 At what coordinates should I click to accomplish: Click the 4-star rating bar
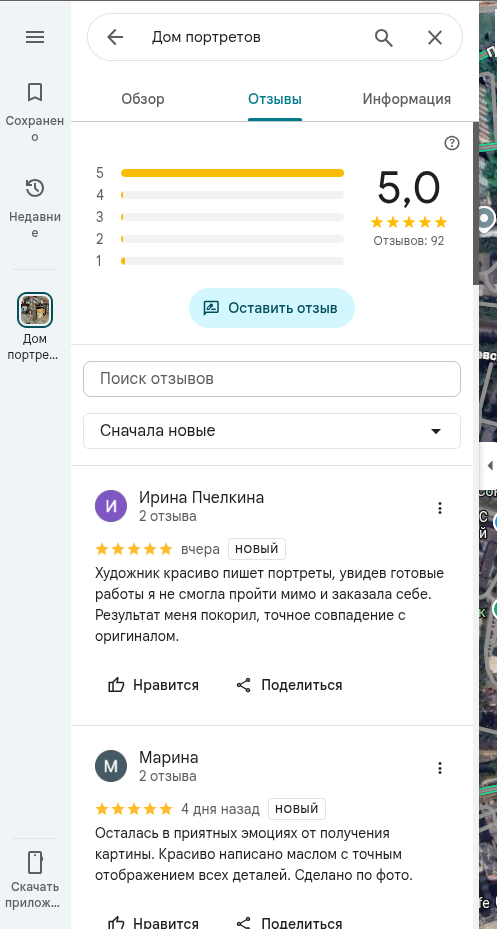232,195
